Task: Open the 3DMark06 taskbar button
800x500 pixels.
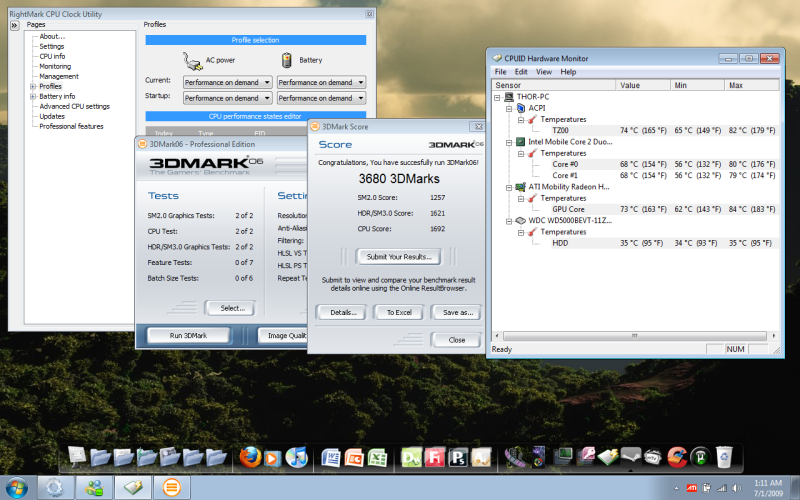Action: pyautogui.click(x=171, y=488)
